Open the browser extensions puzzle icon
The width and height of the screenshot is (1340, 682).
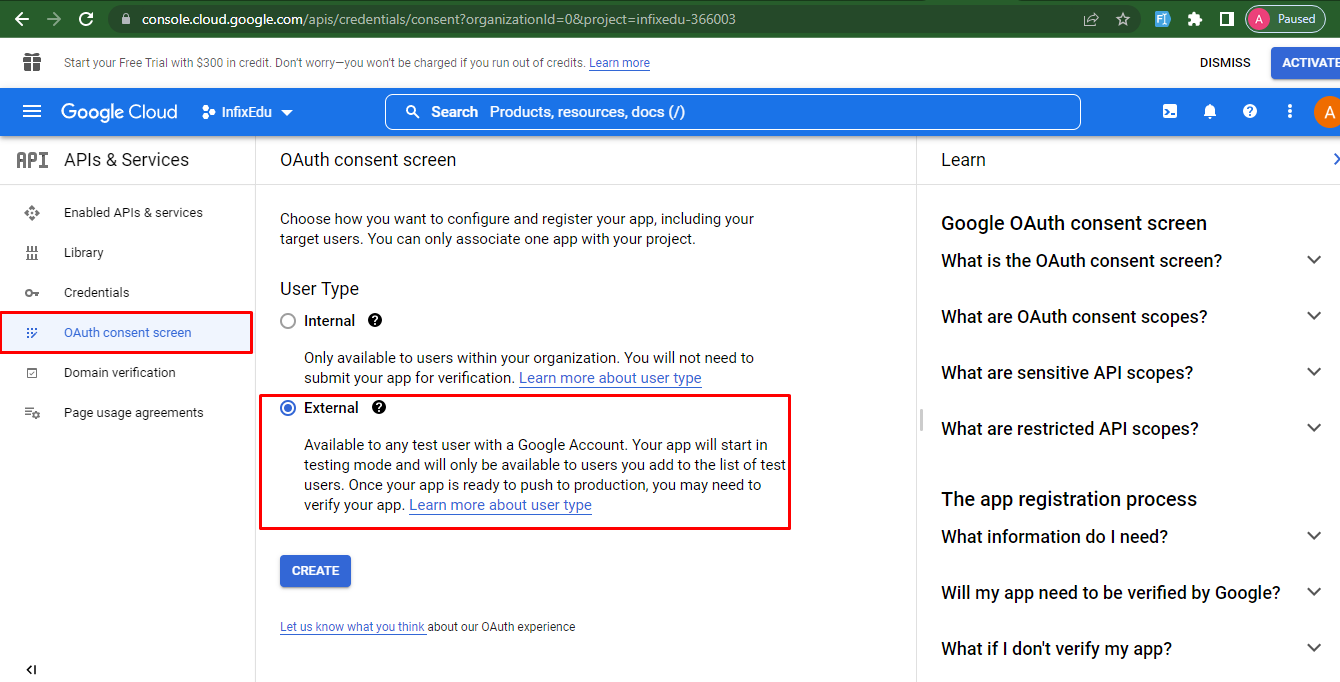(x=1194, y=19)
